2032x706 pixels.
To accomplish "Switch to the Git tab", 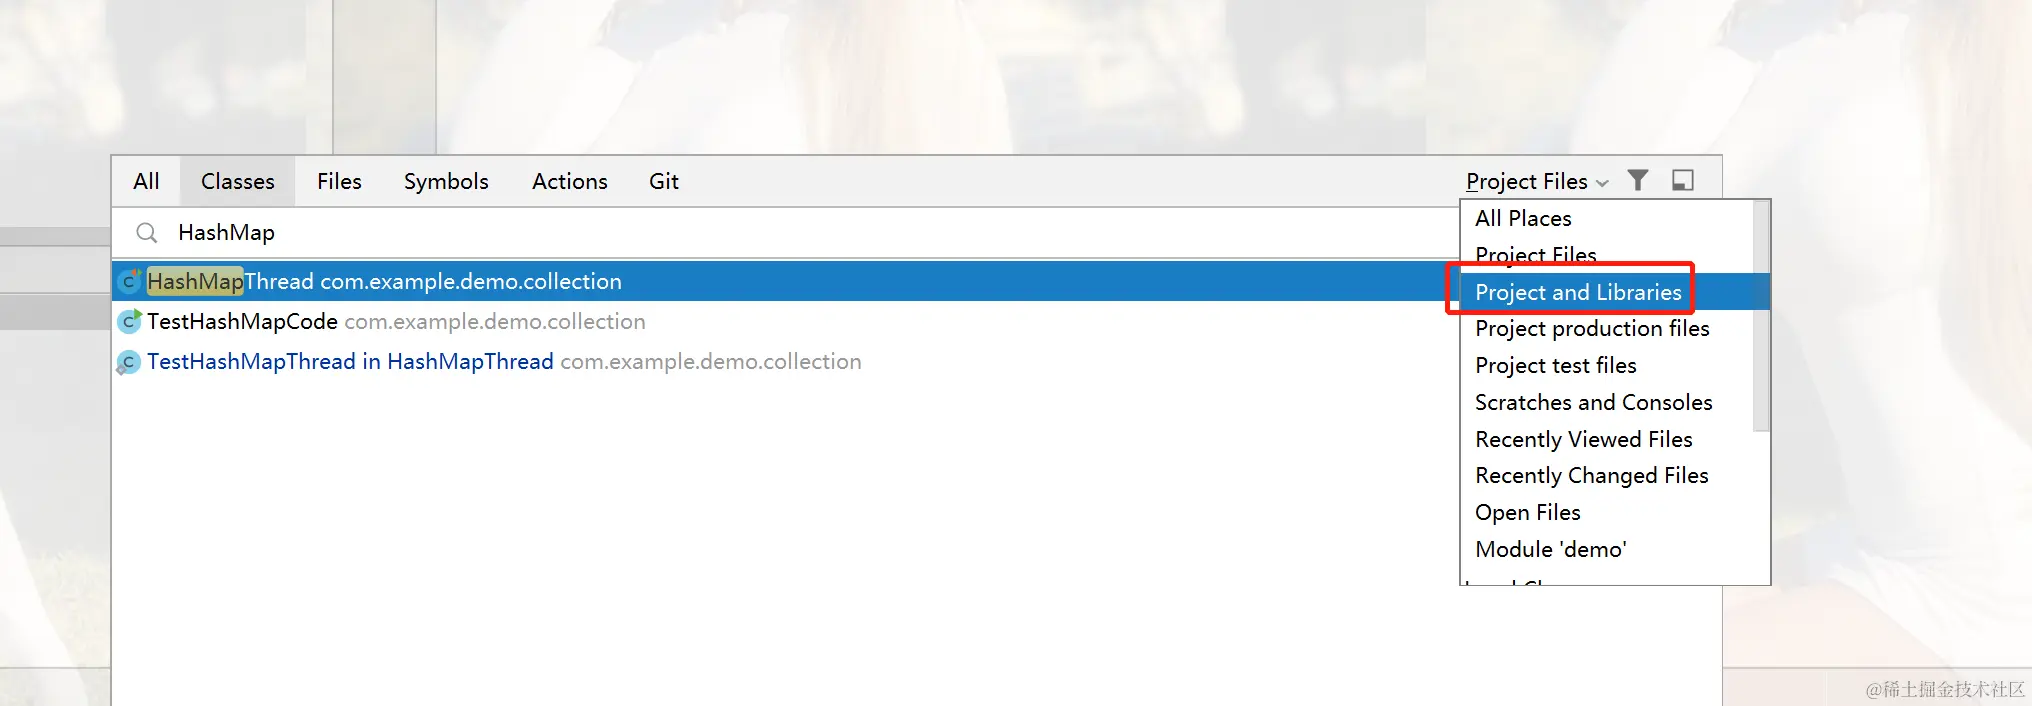I will [x=664, y=181].
